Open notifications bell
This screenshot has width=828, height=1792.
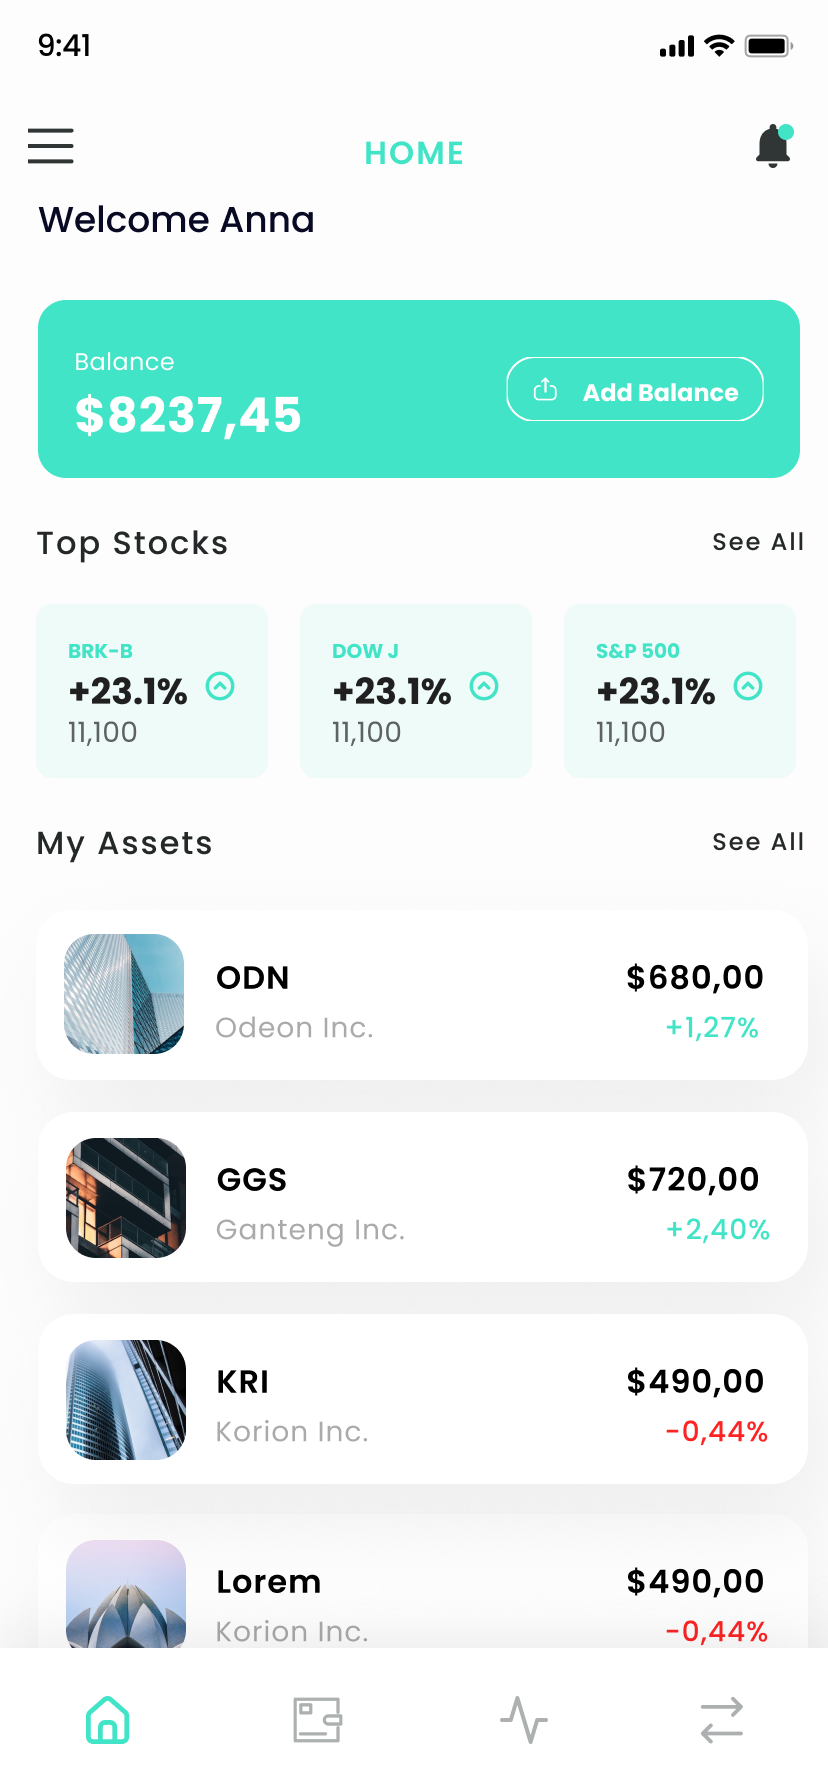(773, 147)
